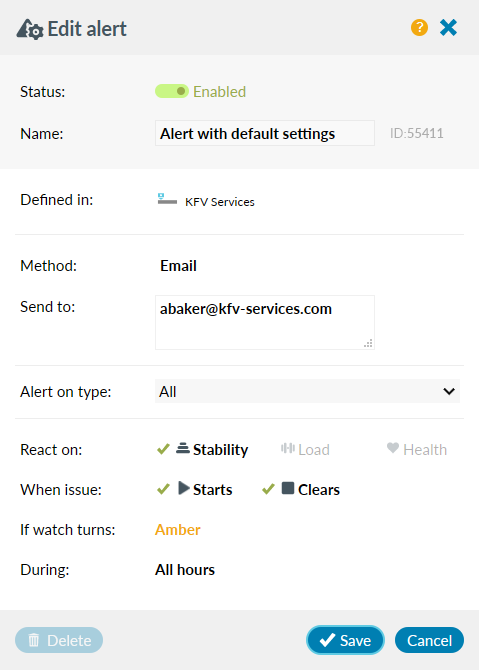Click the KFV Services group icon
479x670 pixels.
point(167,199)
